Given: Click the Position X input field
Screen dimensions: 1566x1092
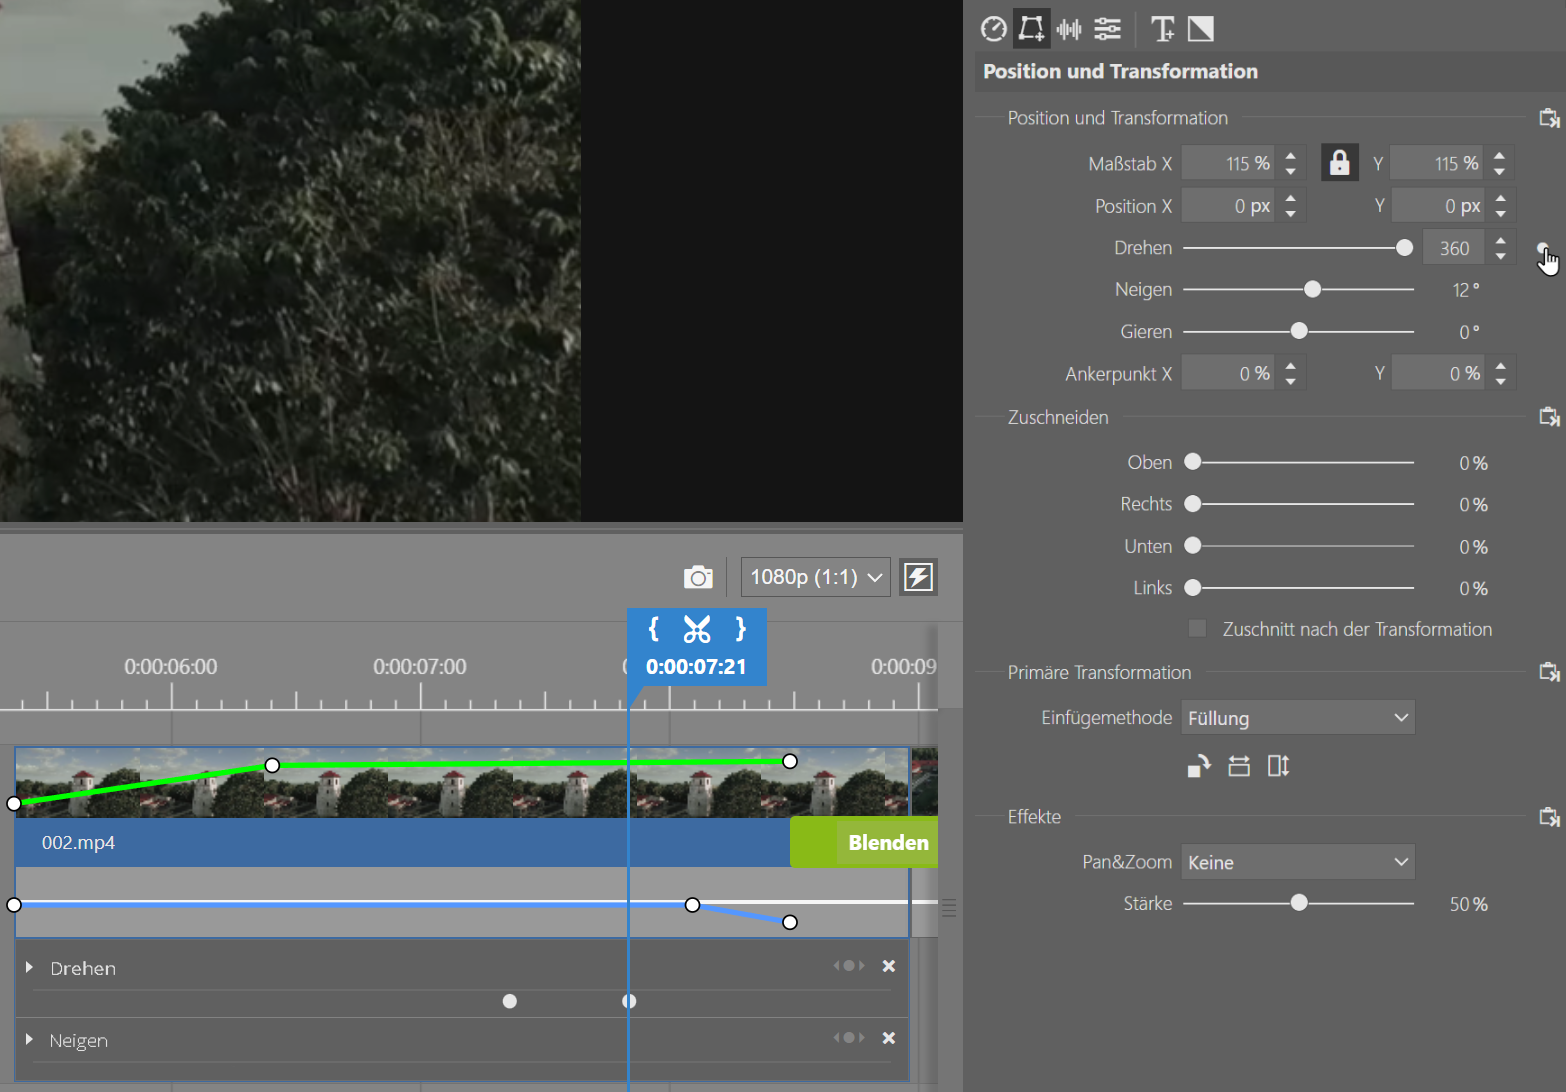Looking at the screenshot, I should pyautogui.click(x=1228, y=205).
